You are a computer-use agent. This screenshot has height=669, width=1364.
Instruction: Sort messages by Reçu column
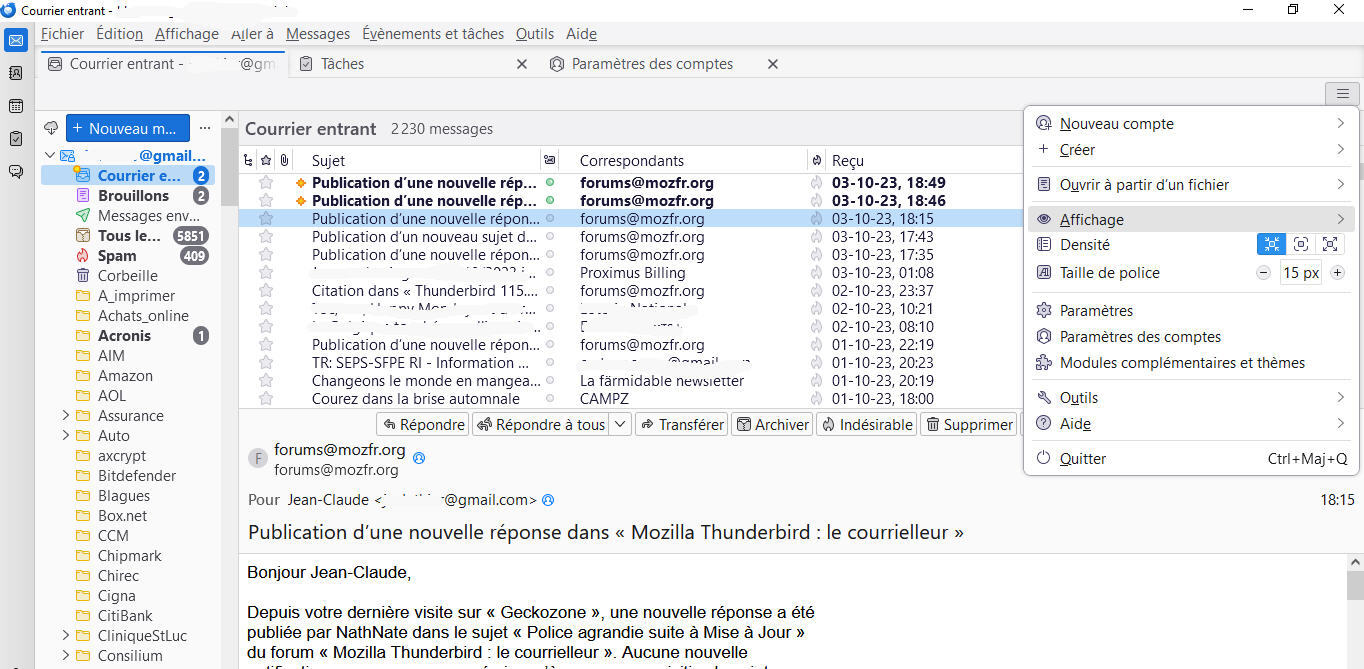tap(848, 160)
